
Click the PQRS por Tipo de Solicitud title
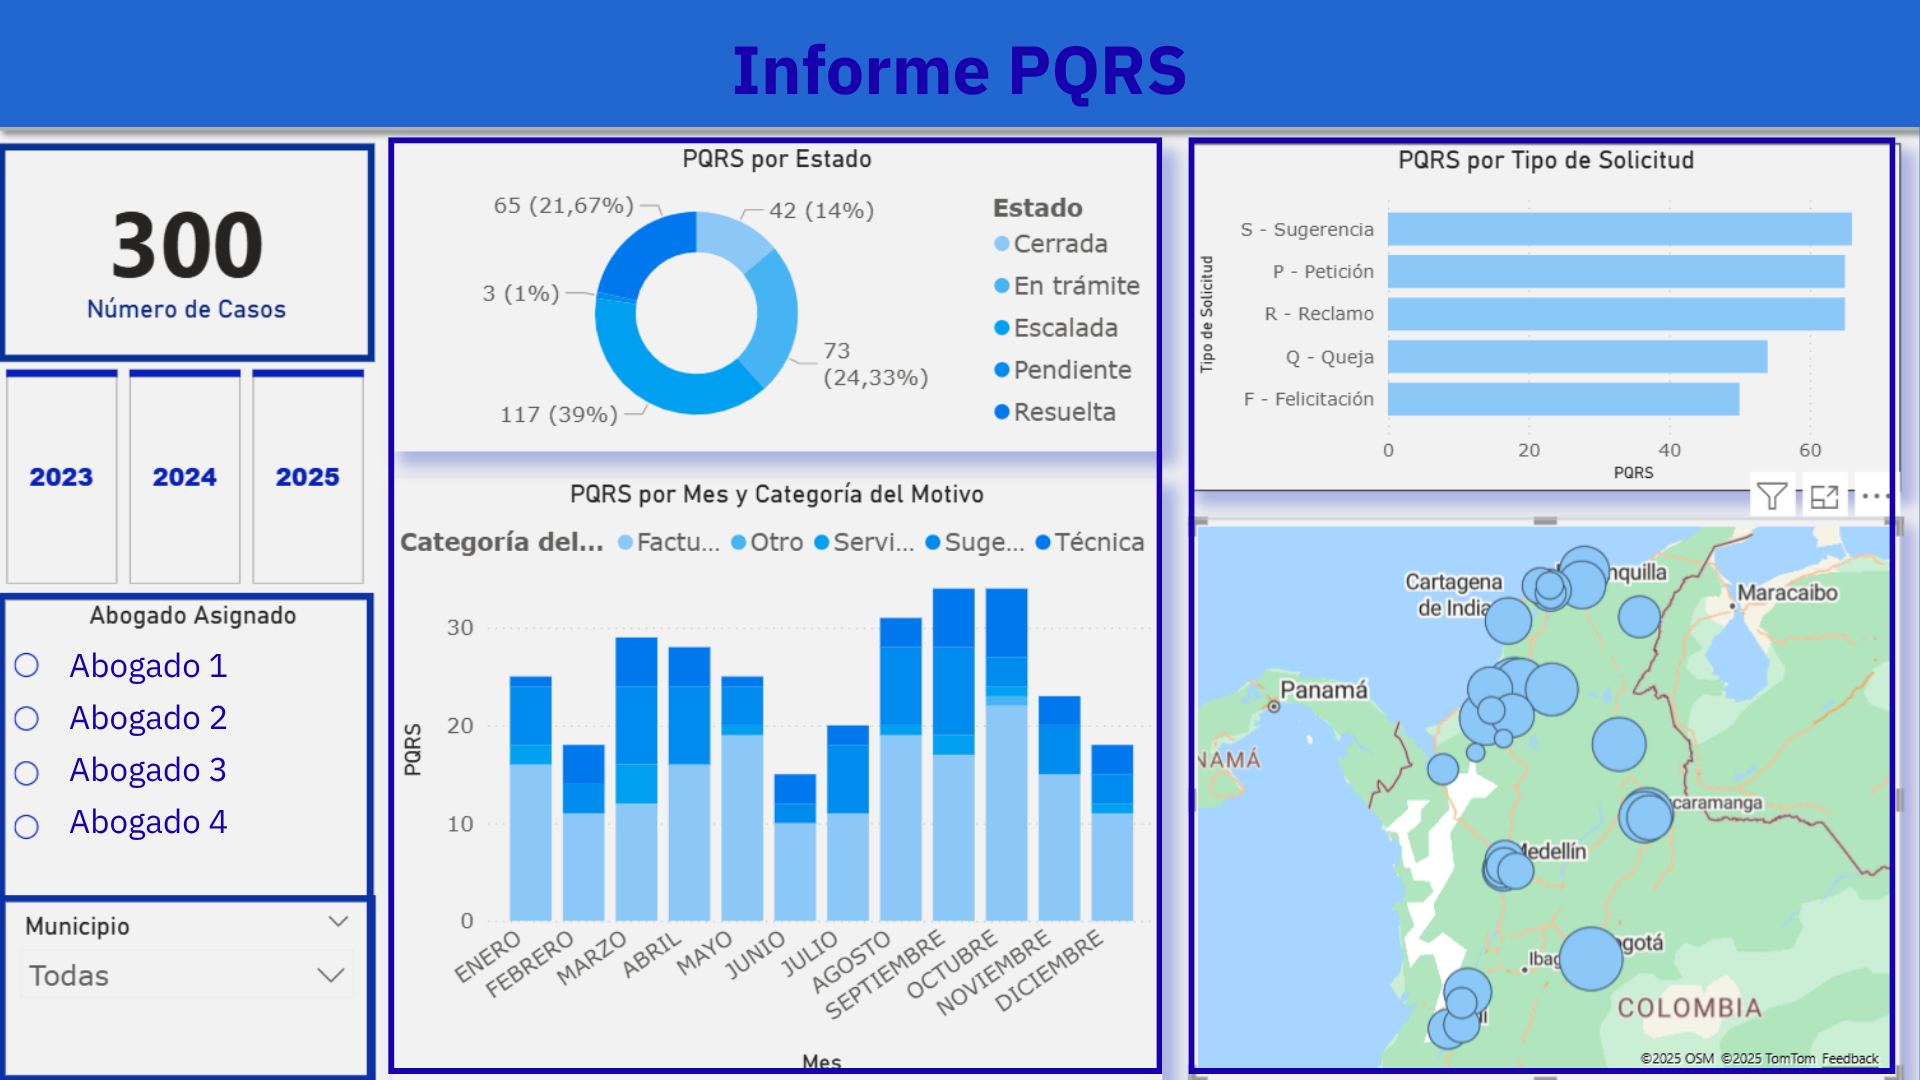pyautogui.click(x=1546, y=160)
